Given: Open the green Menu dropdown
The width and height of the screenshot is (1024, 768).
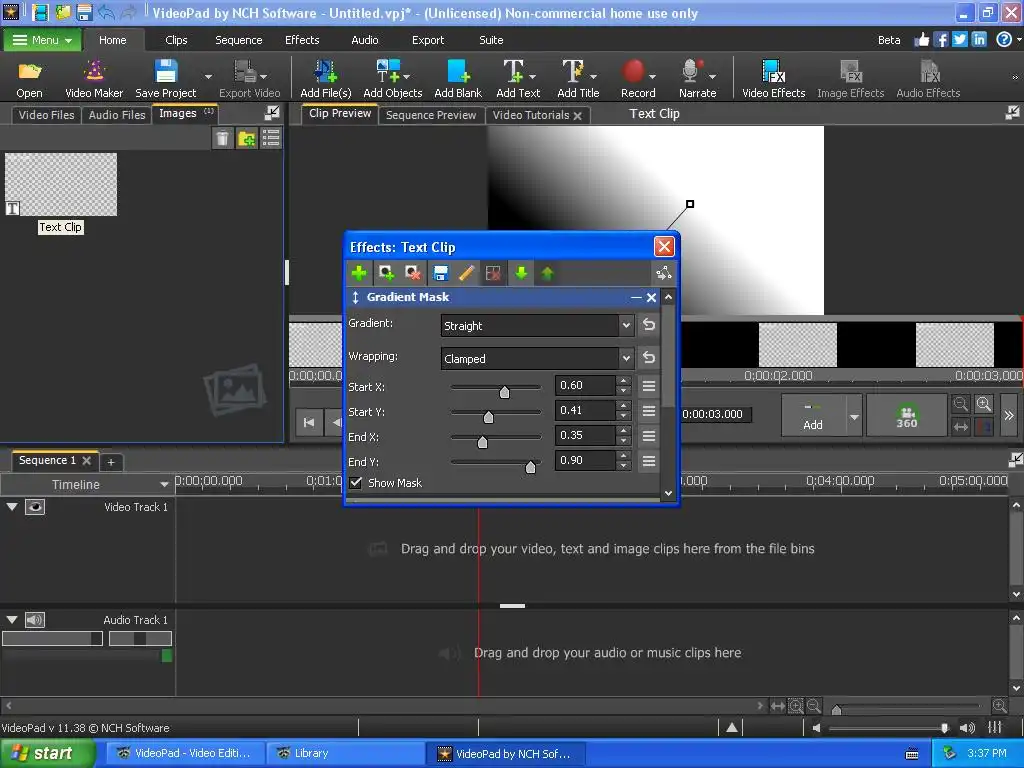Looking at the screenshot, I should (42, 40).
